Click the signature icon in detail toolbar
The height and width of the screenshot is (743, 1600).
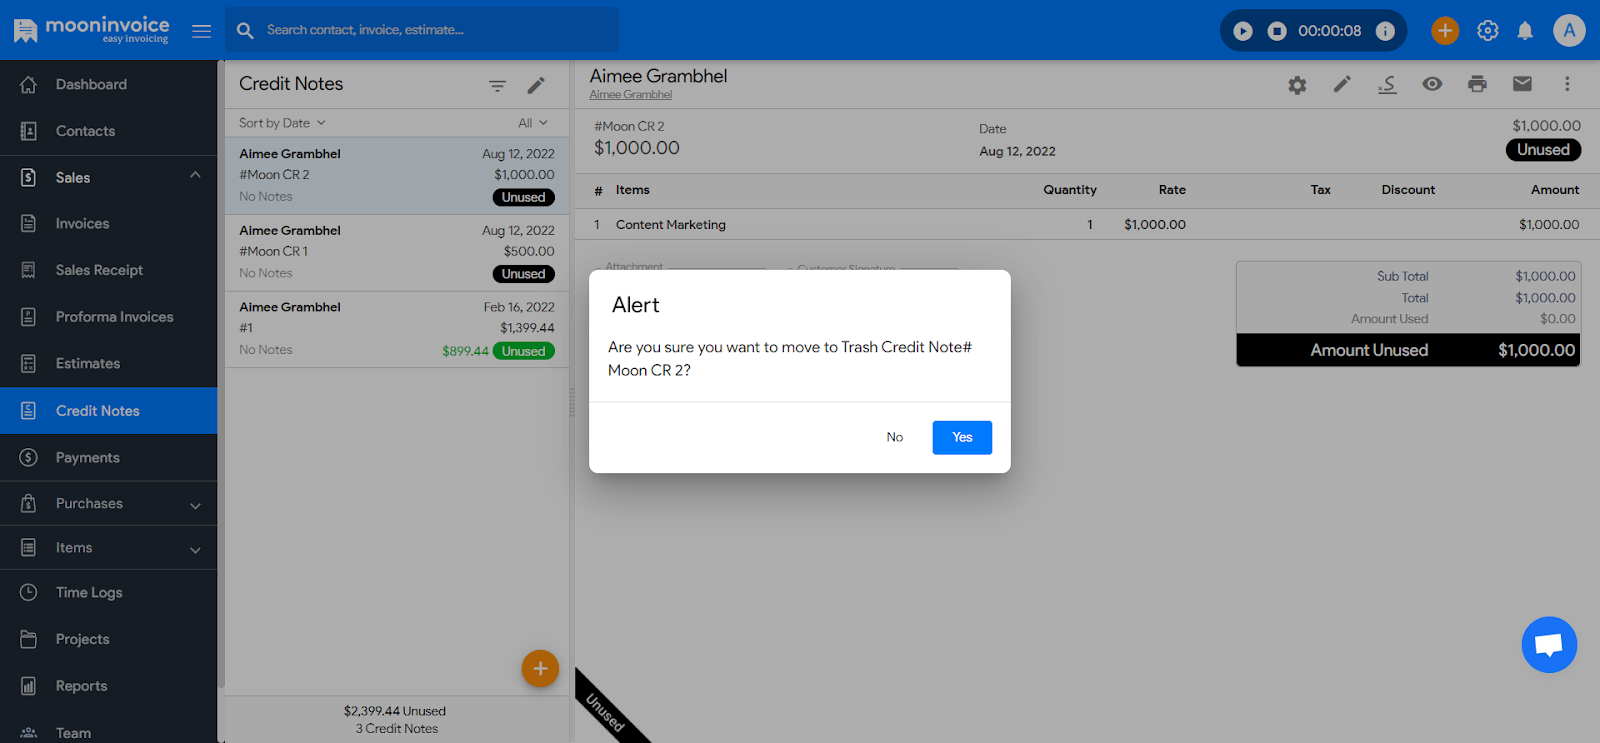click(x=1387, y=84)
